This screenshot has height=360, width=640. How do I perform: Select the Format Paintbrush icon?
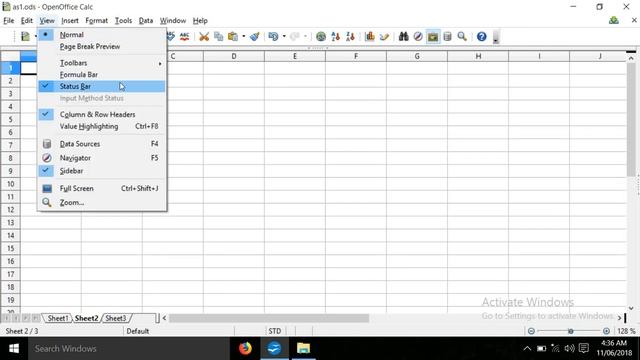255,37
